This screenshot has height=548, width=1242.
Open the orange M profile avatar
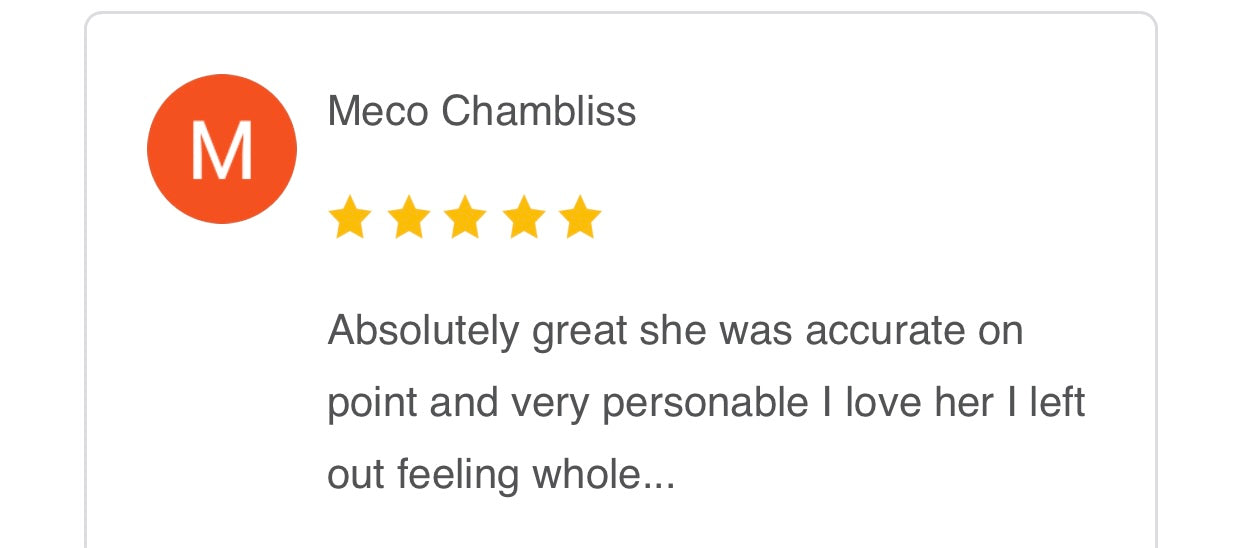pos(222,149)
